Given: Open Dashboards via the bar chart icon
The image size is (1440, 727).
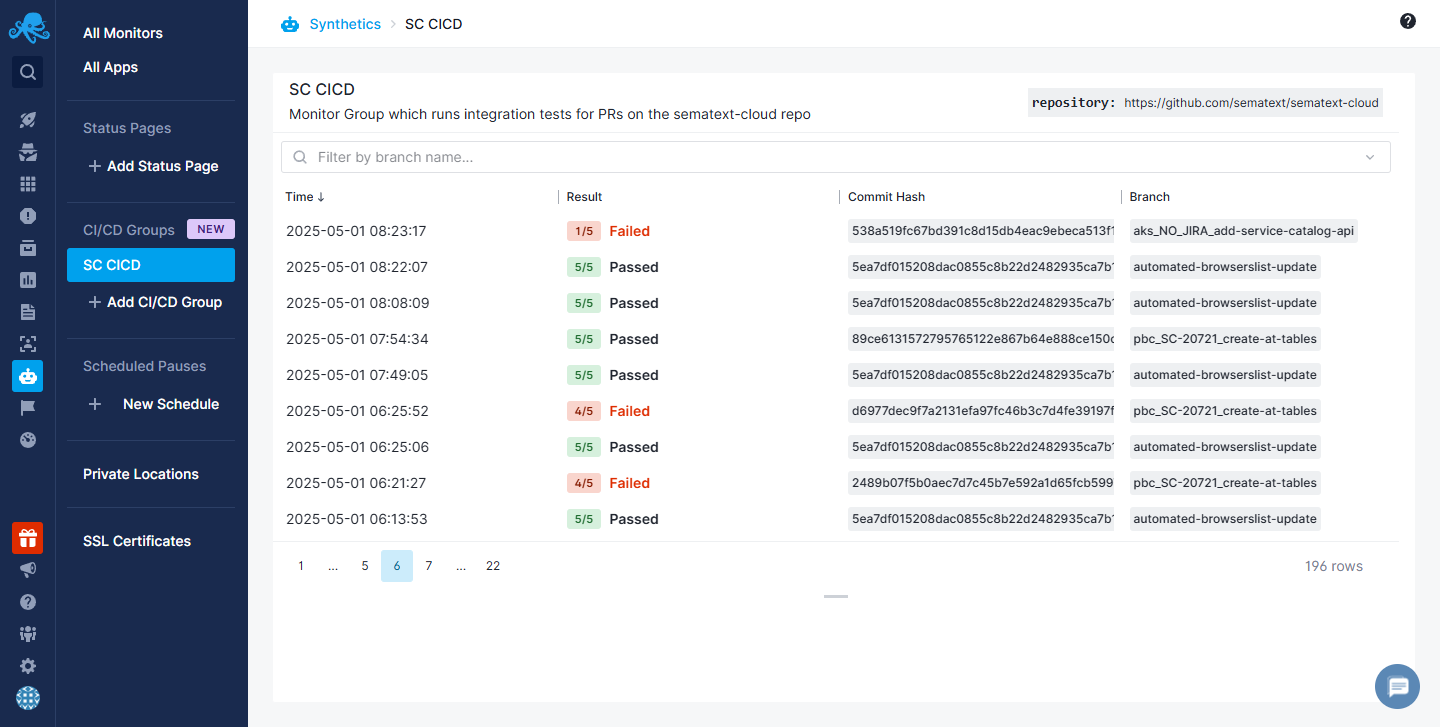Looking at the screenshot, I should click(x=27, y=279).
